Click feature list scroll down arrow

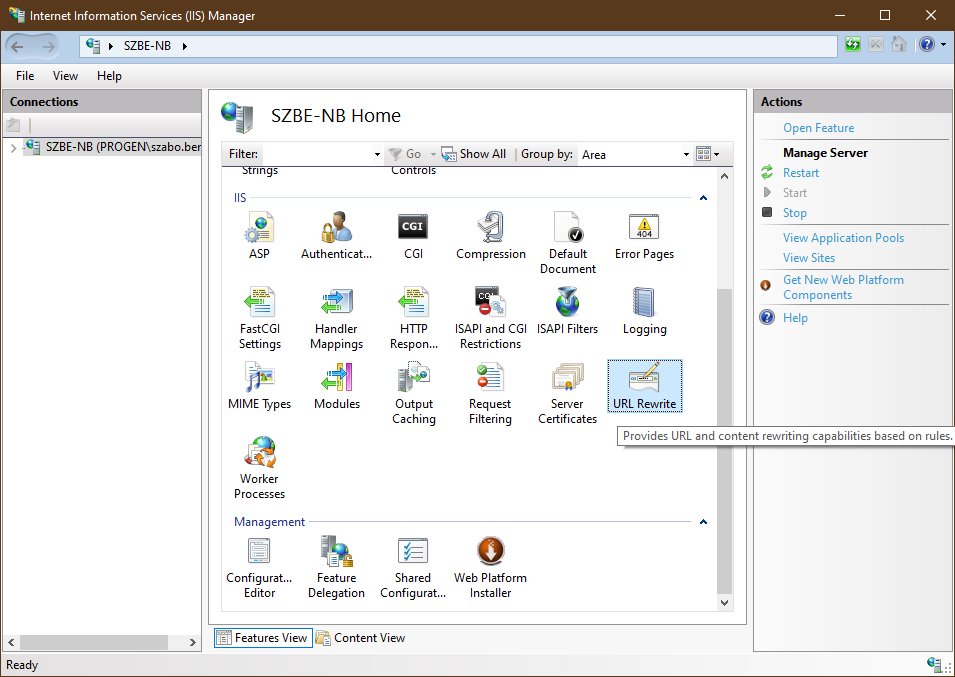point(724,603)
